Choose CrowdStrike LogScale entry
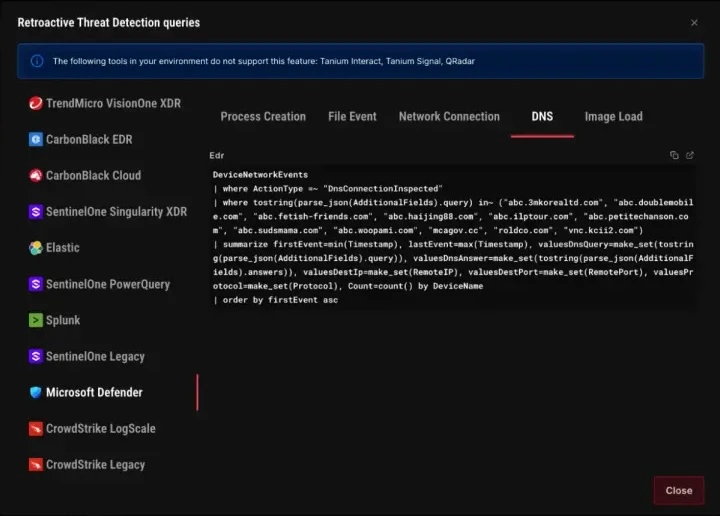The width and height of the screenshot is (720, 516). click(92, 428)
